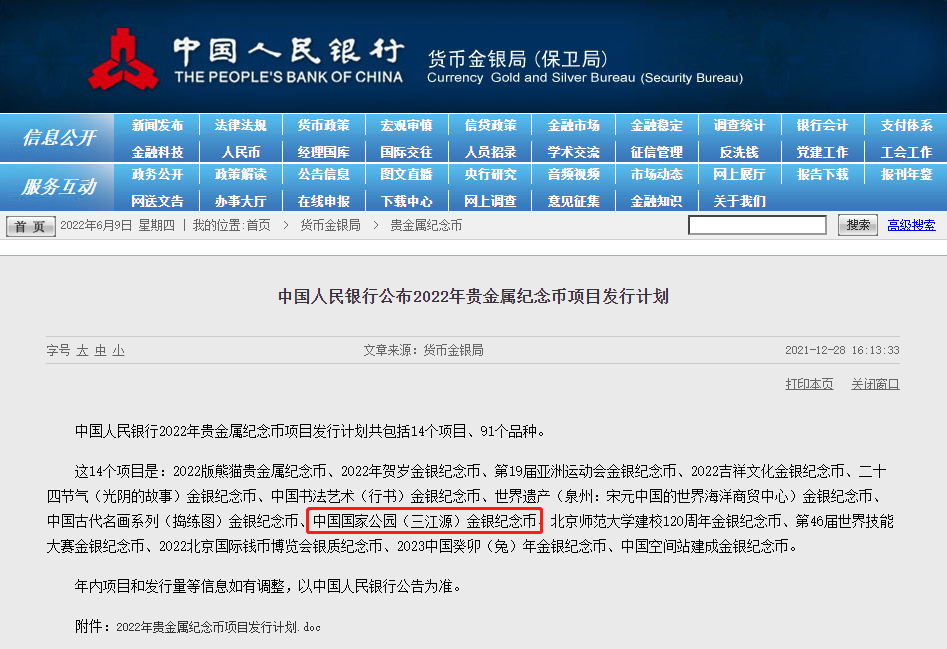Click text 中国国家公园（三江源）金银纪念币
947x649 pixels.
pyautogui.click(x=425, y=521)
